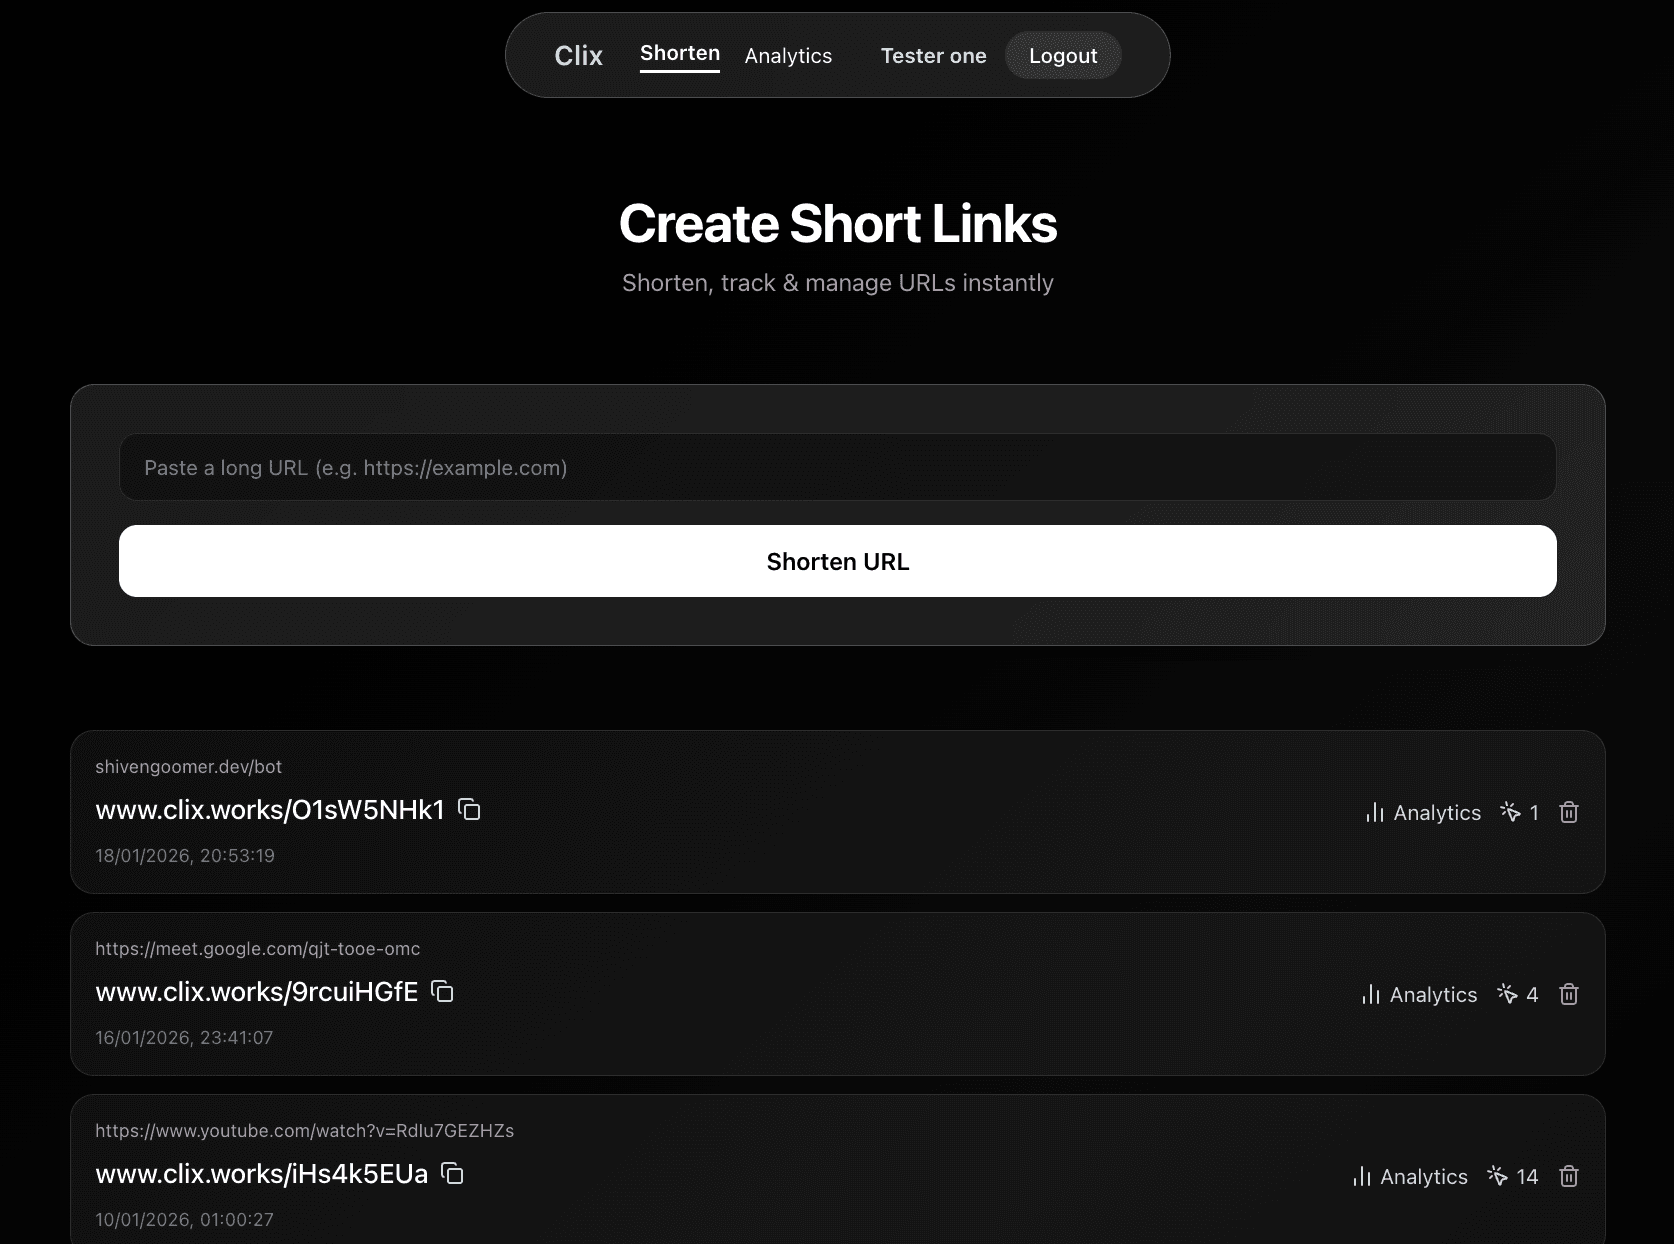Click the click-count icon showing 1
The width and height of the screenshot is (1674, 1244).
(x=1510, y=812)
